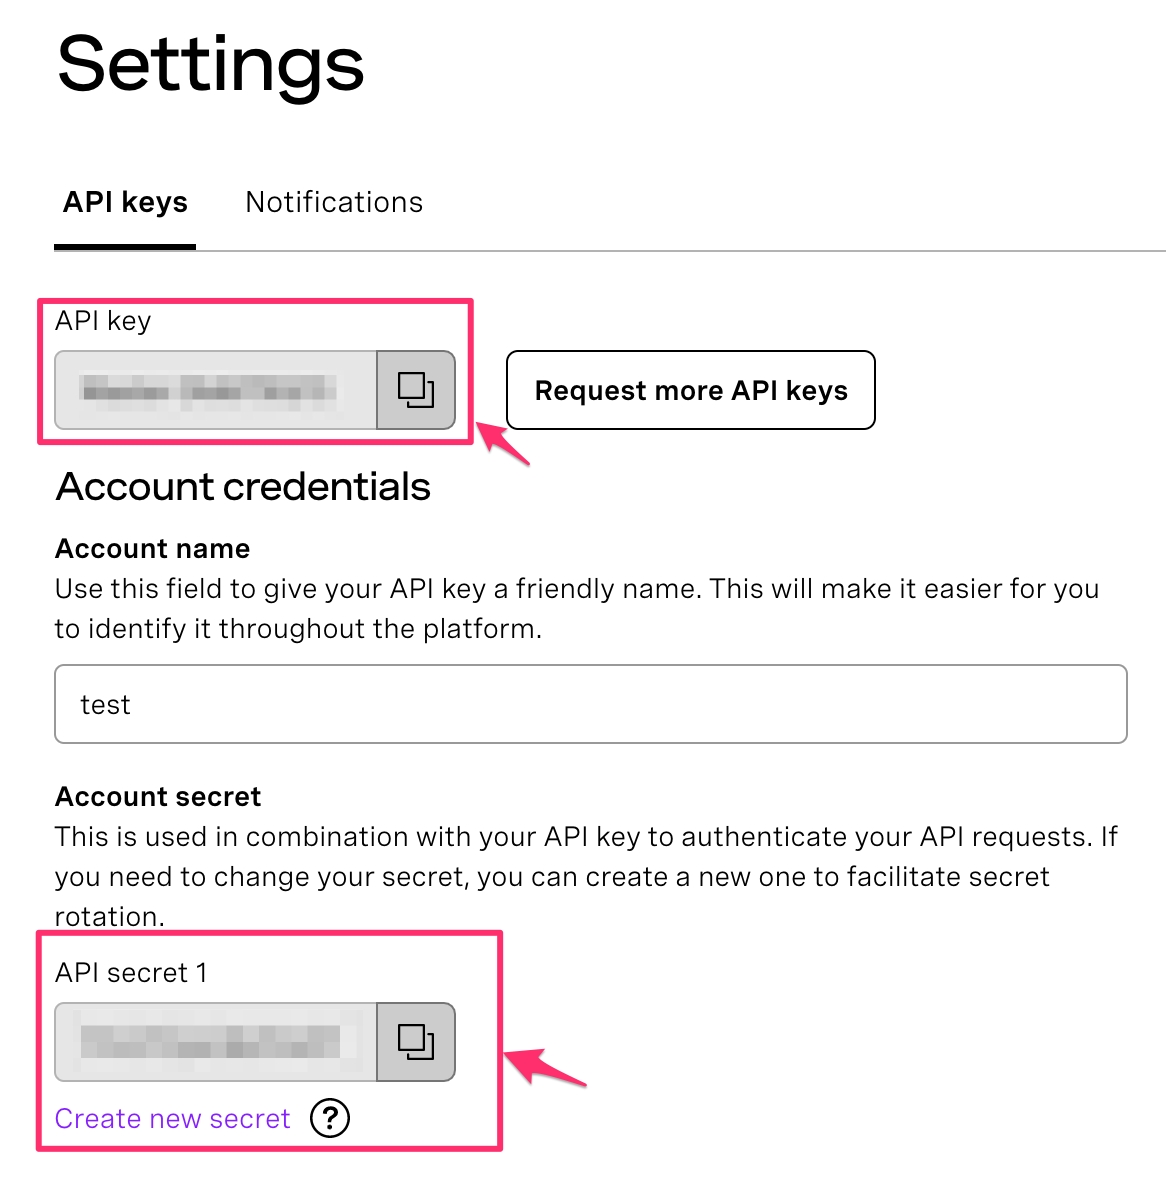
Task: Select the API keys tab
Action: (x=124, y=202)
